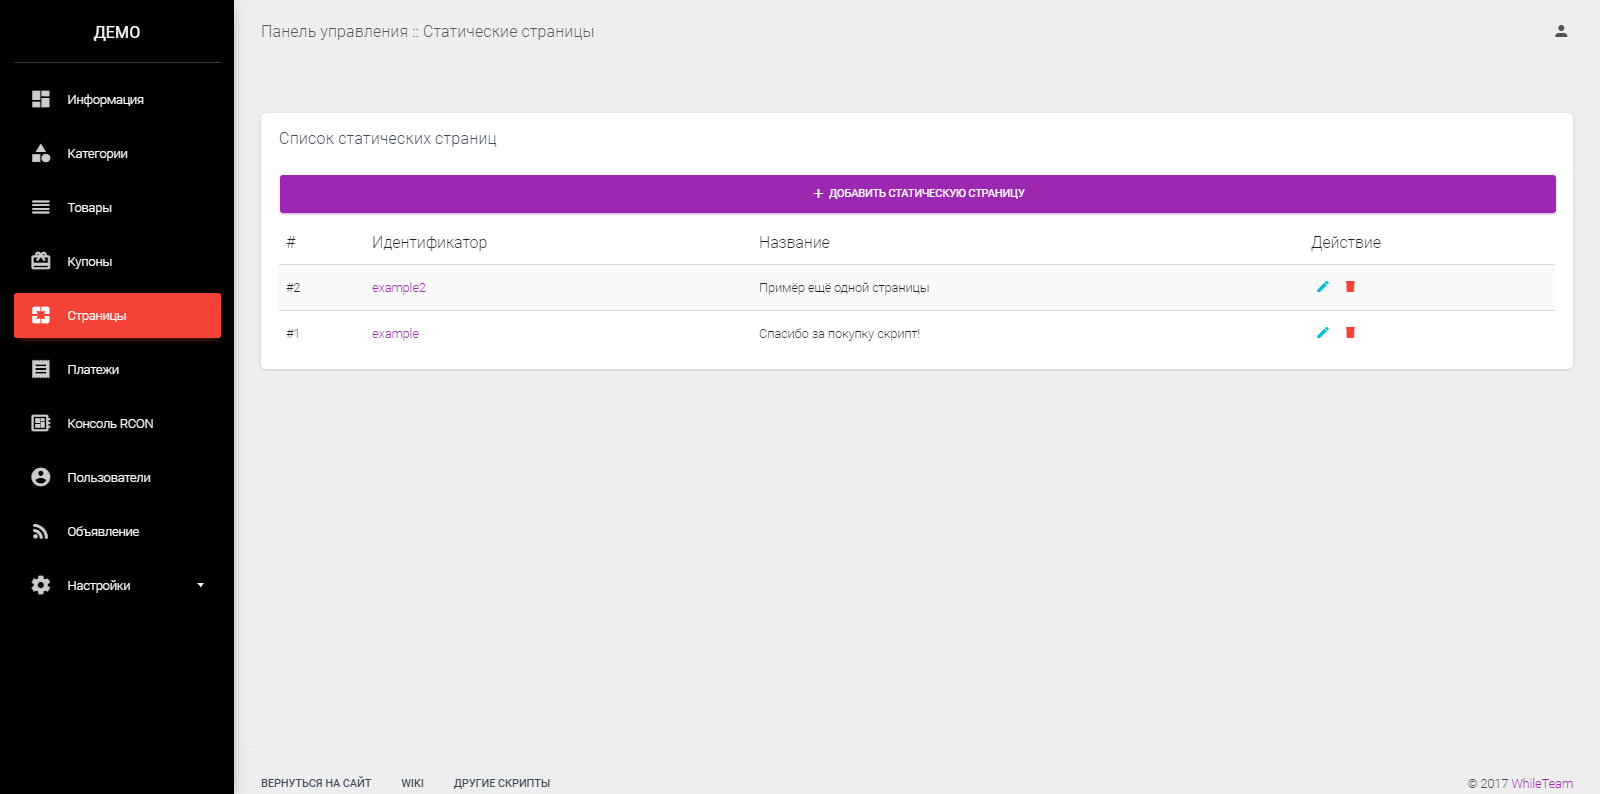Expand the Настройки dropdown arrow
The image size is (1600, 794).
pyautogui.click(x=200, y=585)
